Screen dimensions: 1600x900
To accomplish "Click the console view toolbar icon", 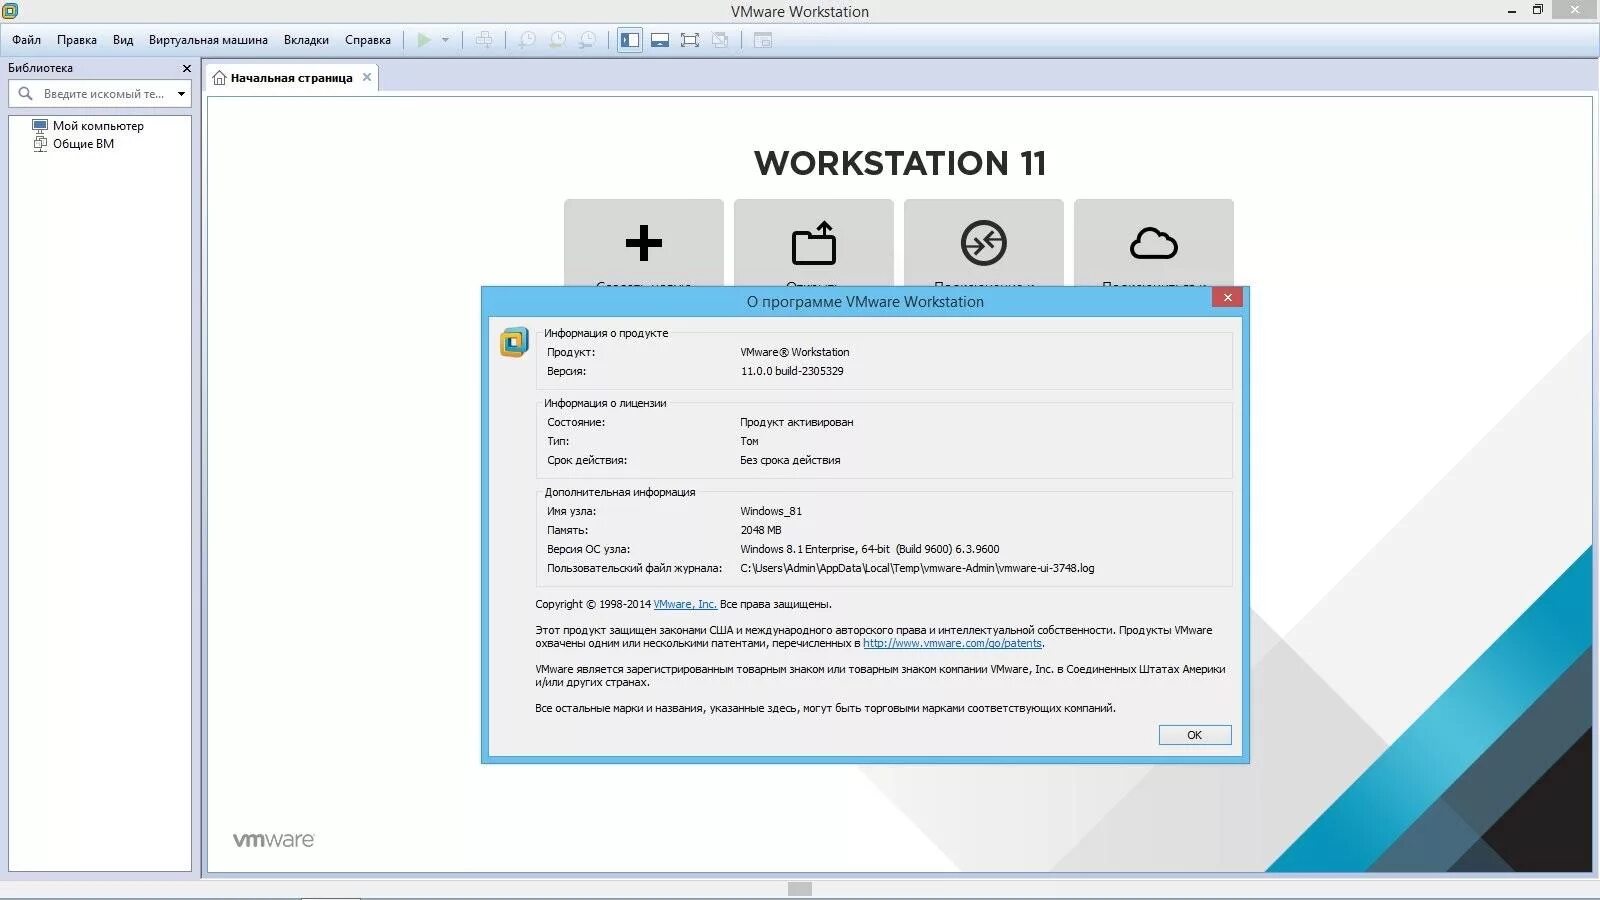I will [763, 40].
